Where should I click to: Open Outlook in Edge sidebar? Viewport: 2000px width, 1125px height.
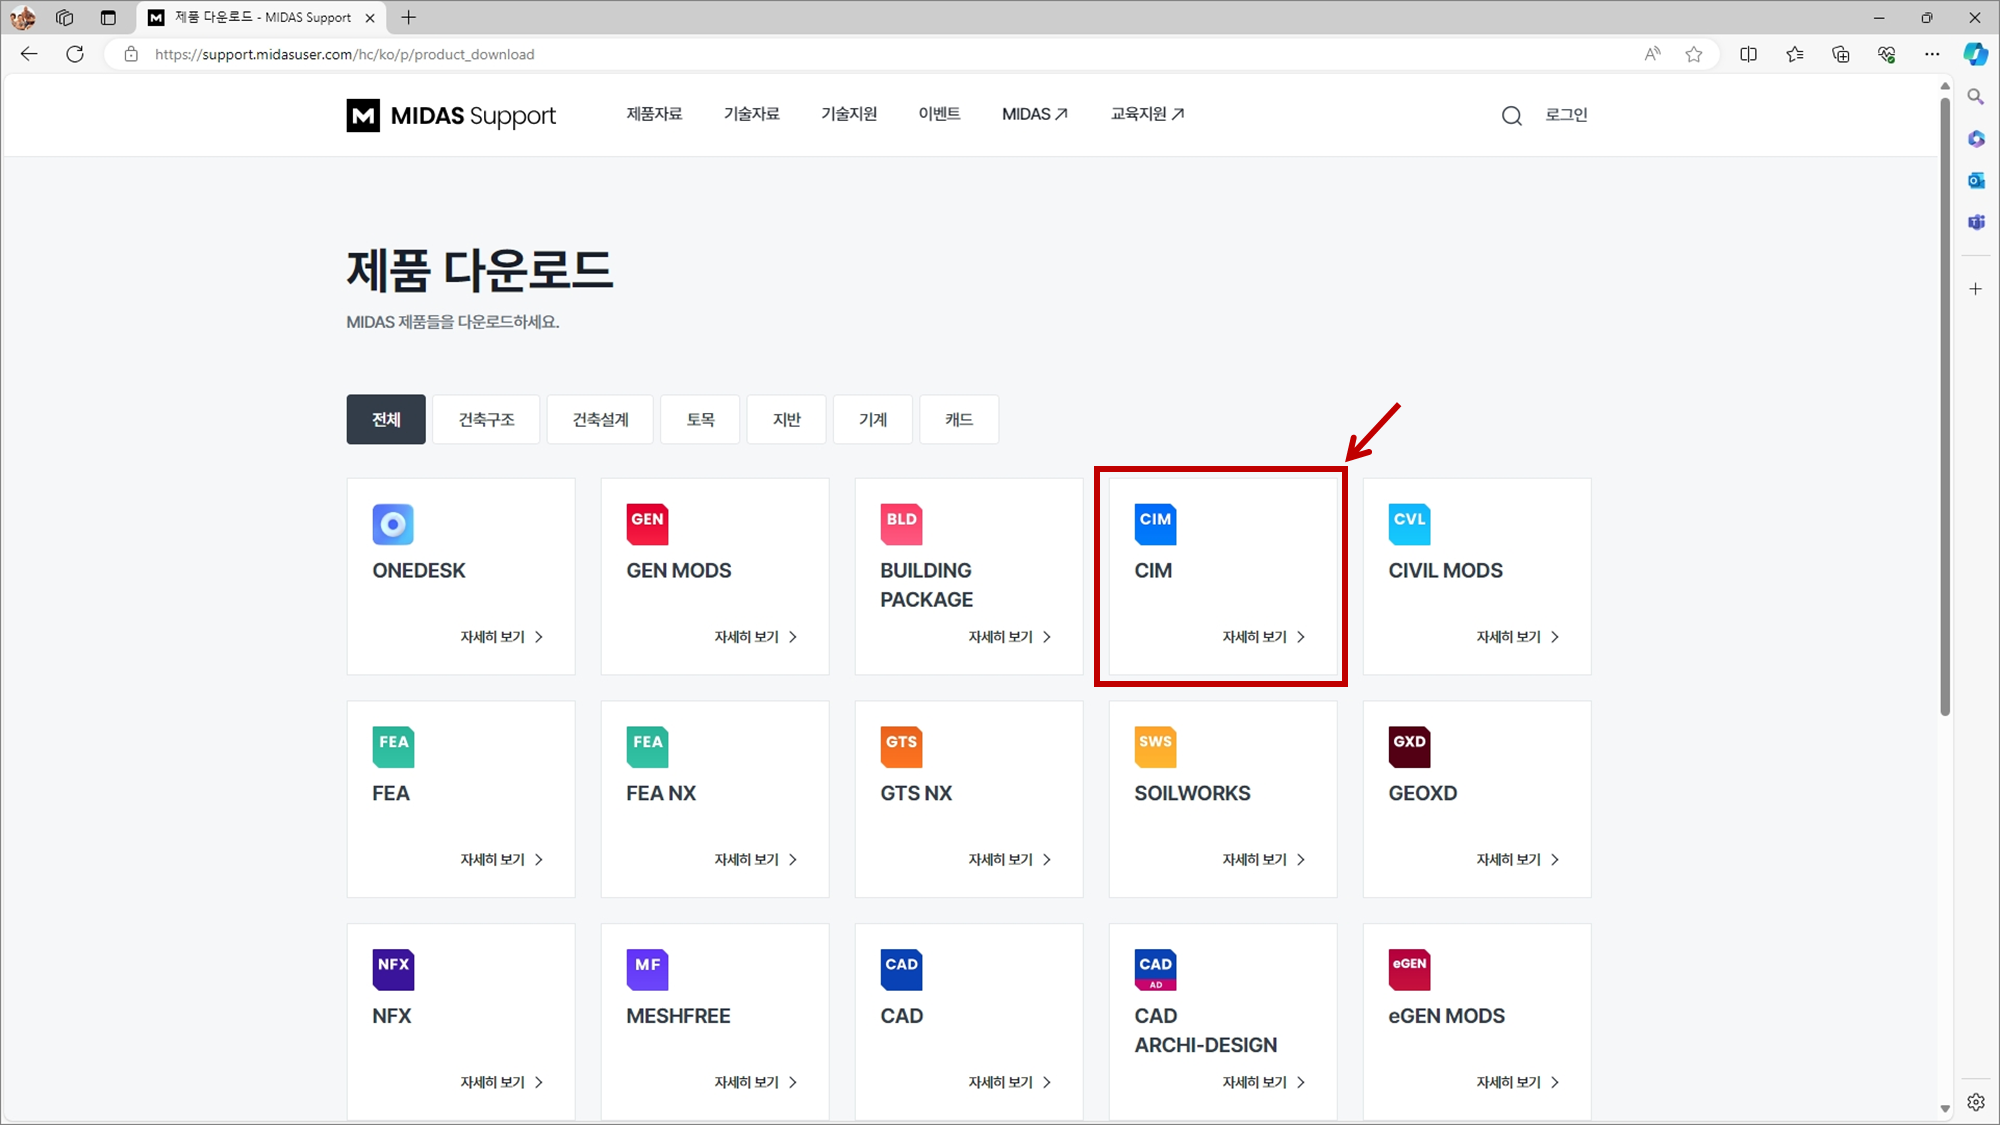pos(1976,181)
